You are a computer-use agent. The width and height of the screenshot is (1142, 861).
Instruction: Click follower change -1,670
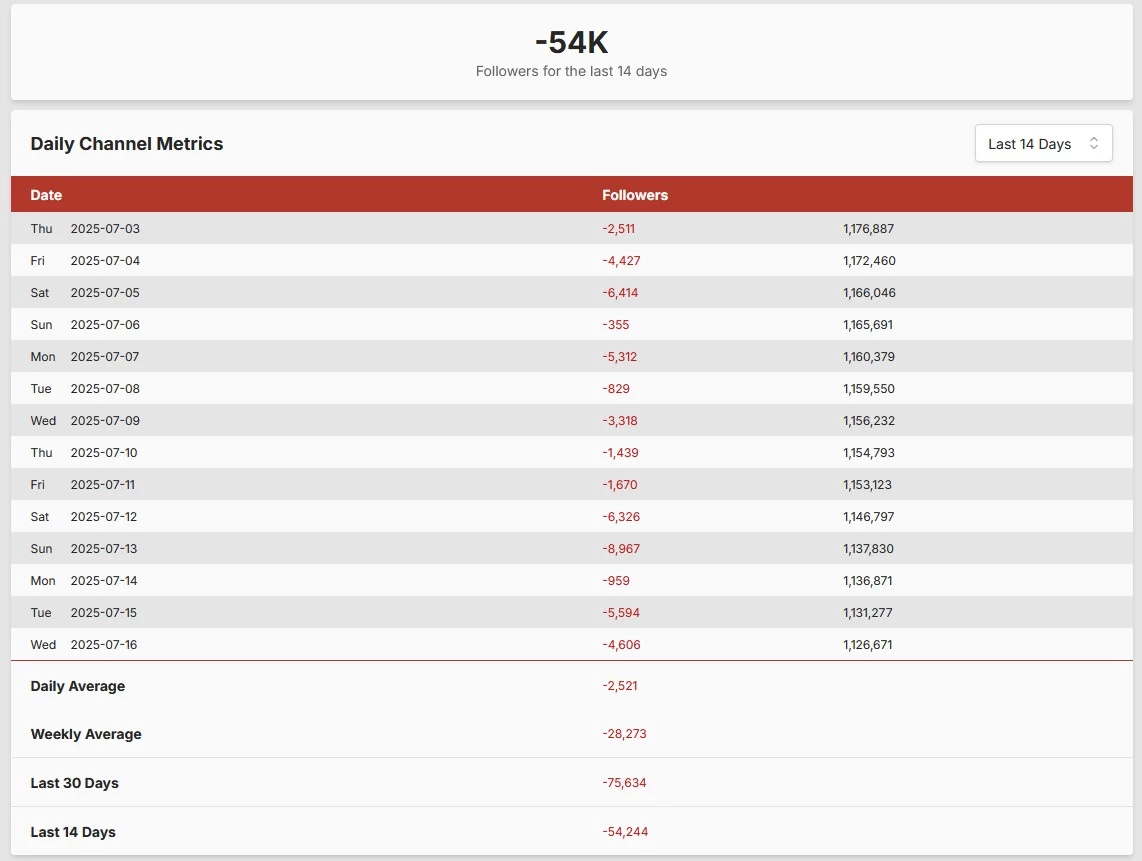[x=620, y=485]
